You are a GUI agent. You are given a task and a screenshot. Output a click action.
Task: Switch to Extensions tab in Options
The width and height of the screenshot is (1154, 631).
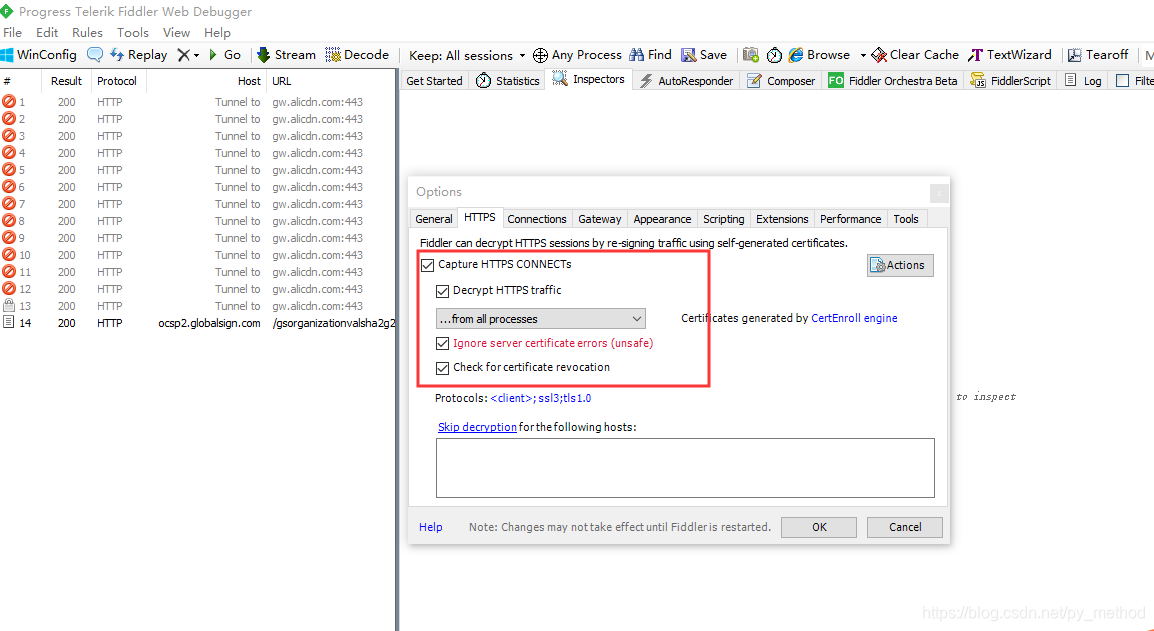tap(782, 219)
